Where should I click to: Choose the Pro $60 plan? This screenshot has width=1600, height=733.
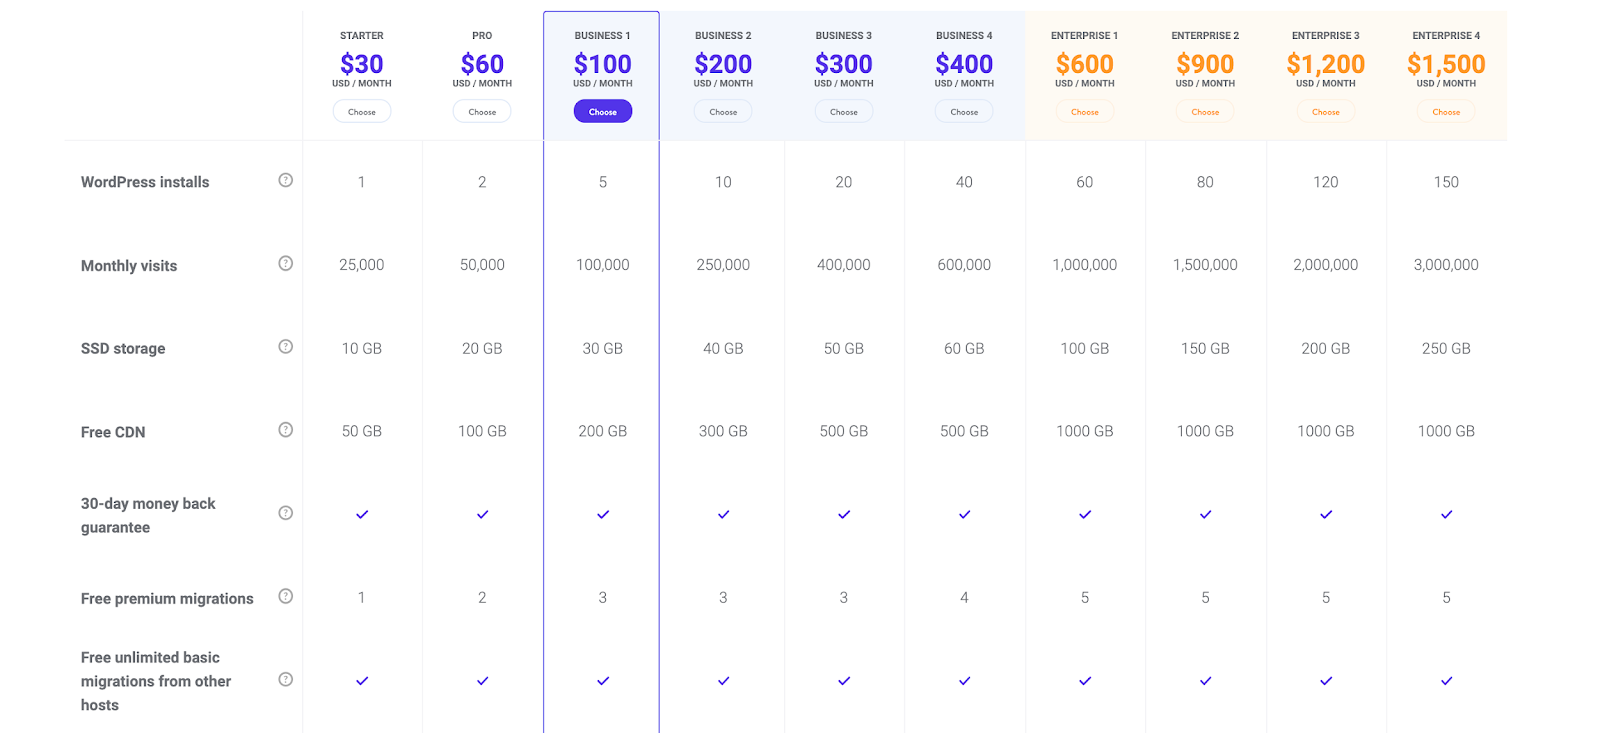tap(482, 112)
